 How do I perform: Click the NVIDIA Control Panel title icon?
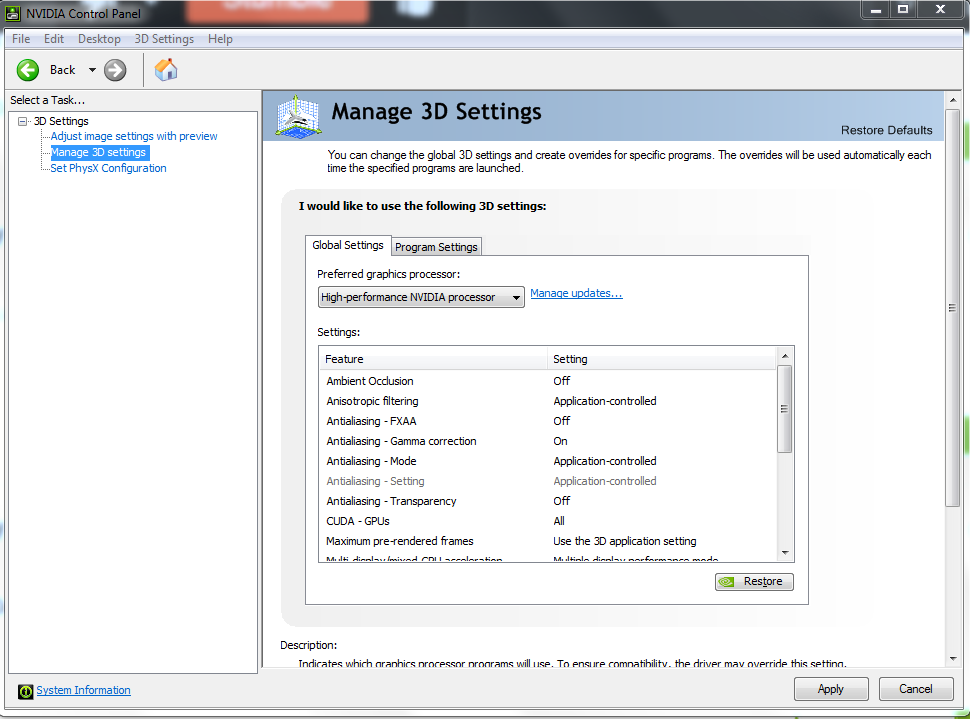(x=13, y=13)
